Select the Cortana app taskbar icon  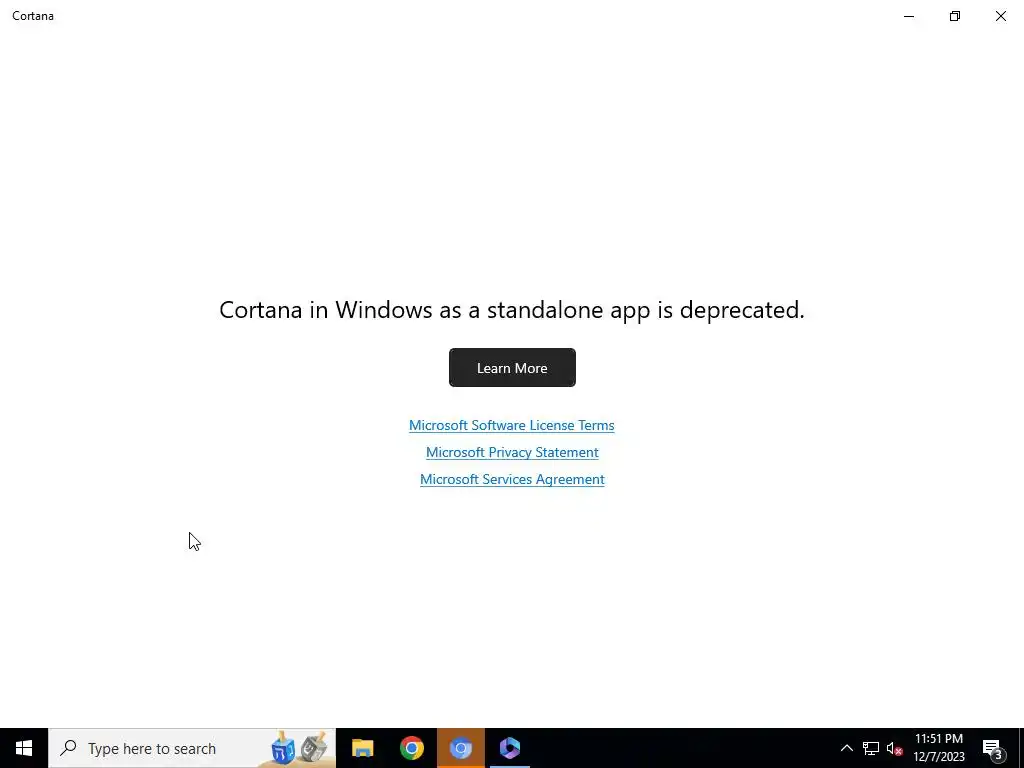tap(509, 748)
